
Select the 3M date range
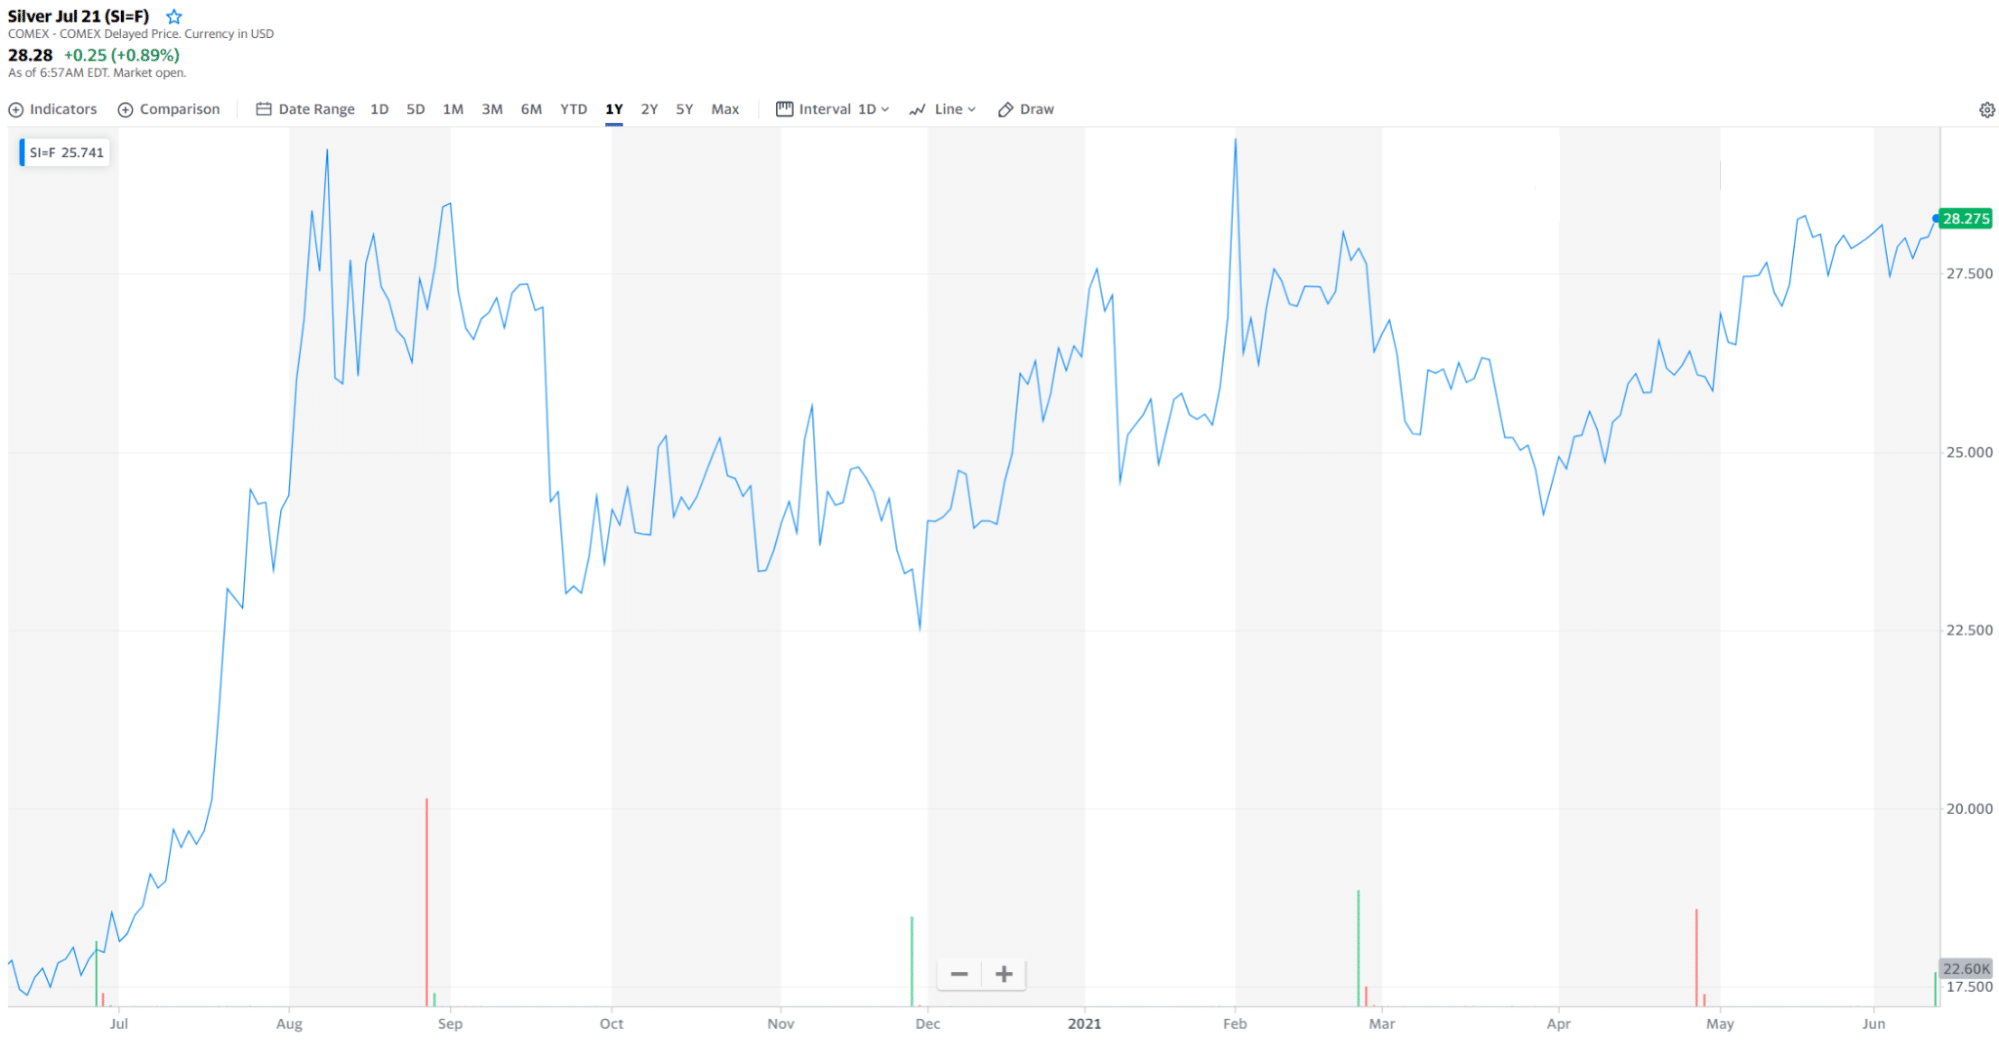[492, 109]
